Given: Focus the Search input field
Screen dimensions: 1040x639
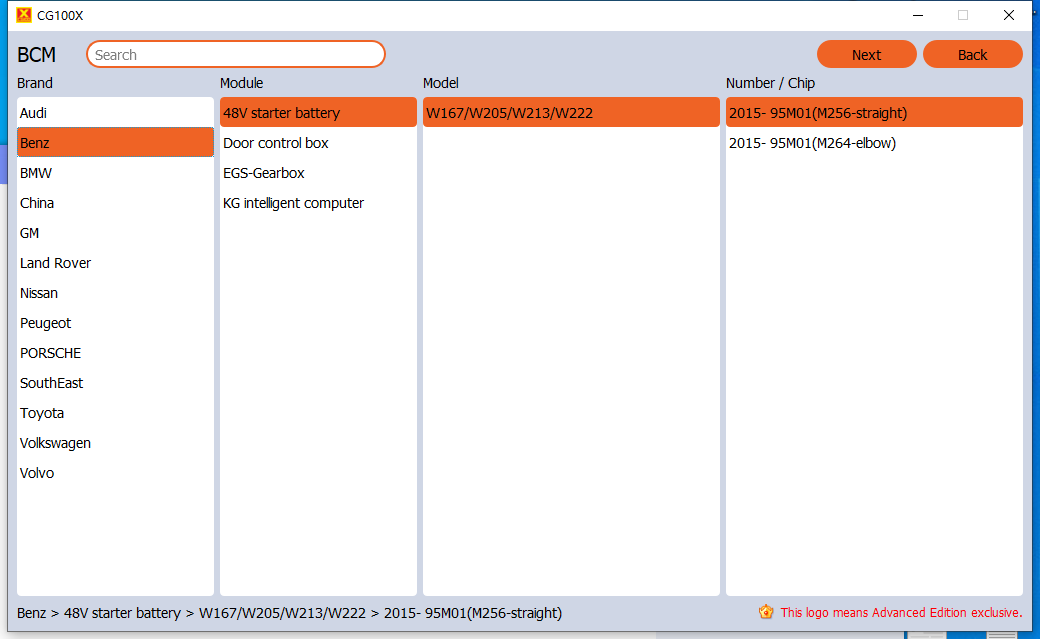Looking at the screenshot, I should [236, 55].
